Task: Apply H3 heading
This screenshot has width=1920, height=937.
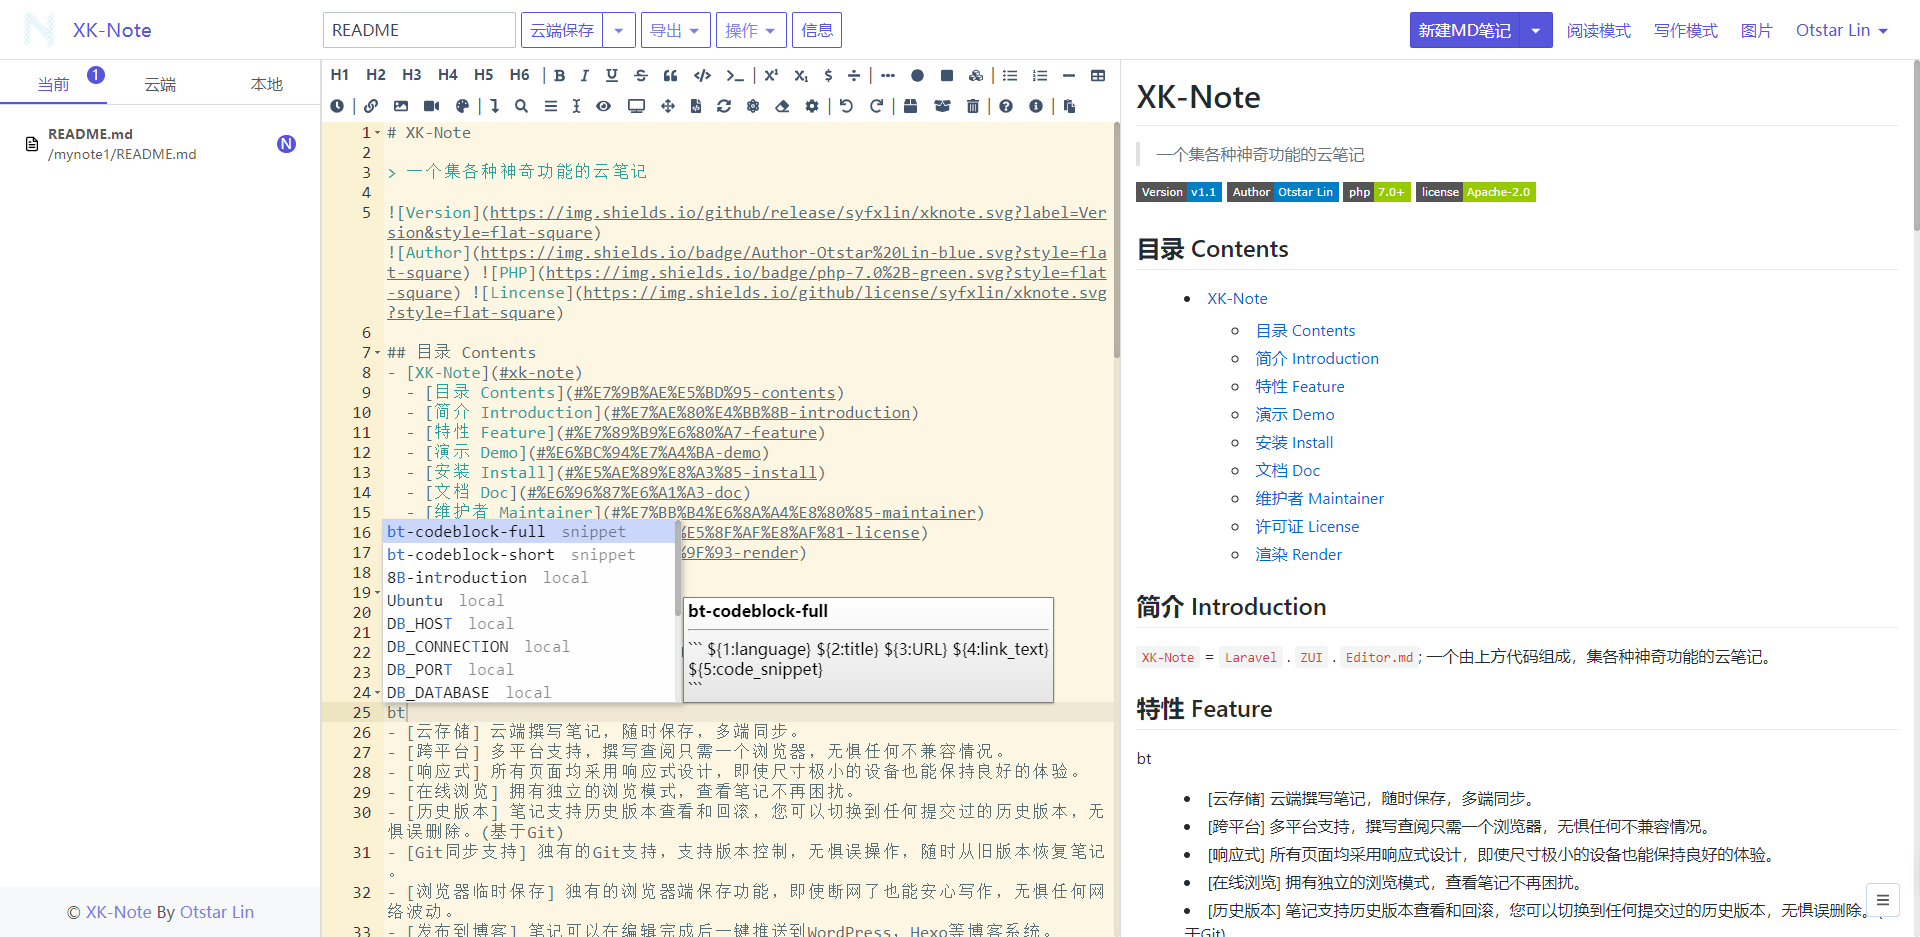Action: click(x=412, y=75)
